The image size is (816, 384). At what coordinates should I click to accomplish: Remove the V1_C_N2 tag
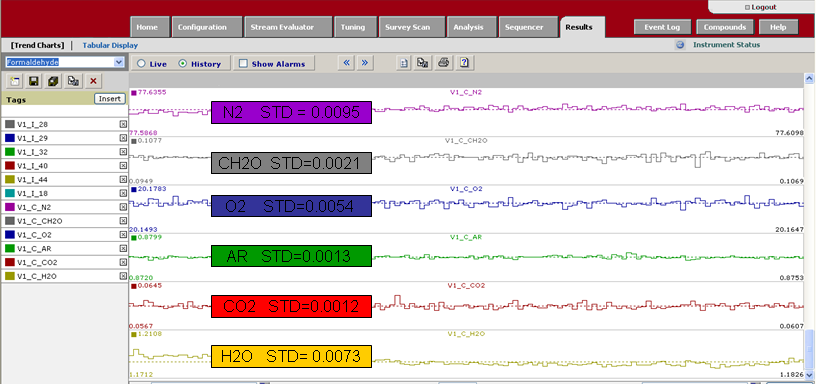123,207
